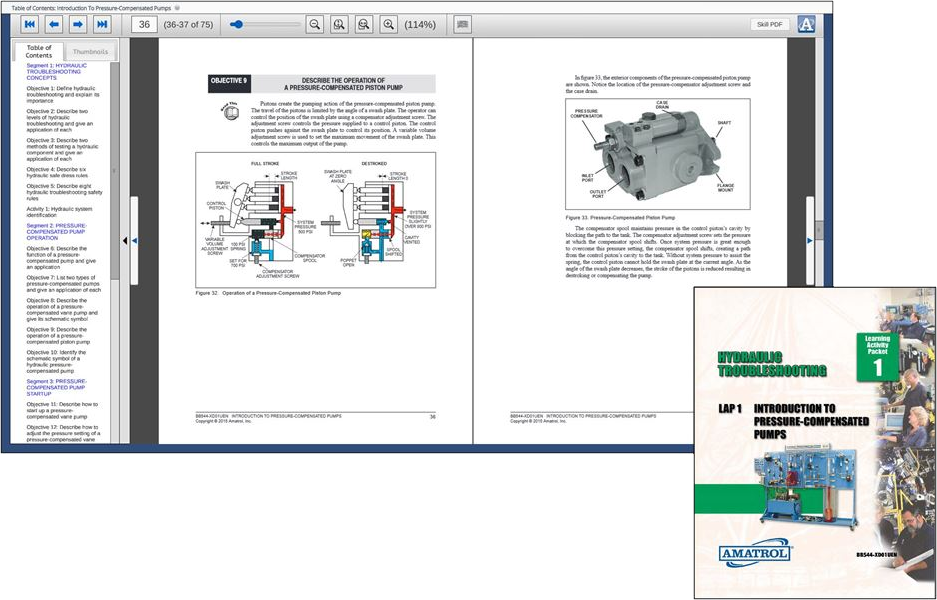Open Objective 8: vane pump operation
Image resolution: width=937 pixels, height=600 pixels.
(62, 310)
